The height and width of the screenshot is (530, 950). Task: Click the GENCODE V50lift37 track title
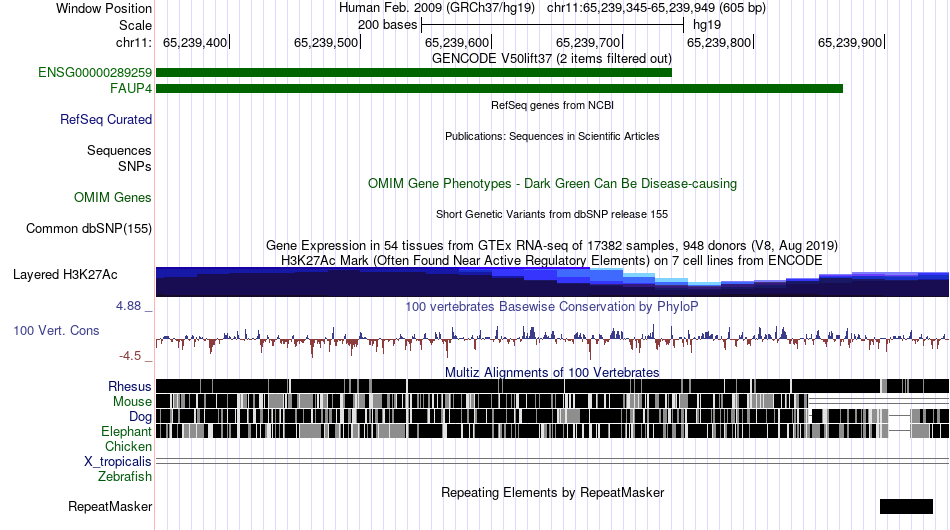[552, 59]
